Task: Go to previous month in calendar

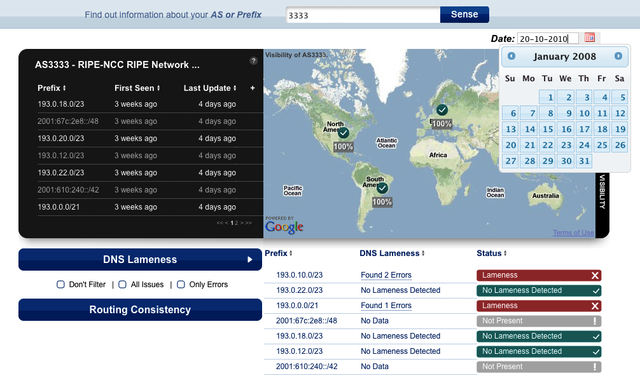Action: (511, 56)
